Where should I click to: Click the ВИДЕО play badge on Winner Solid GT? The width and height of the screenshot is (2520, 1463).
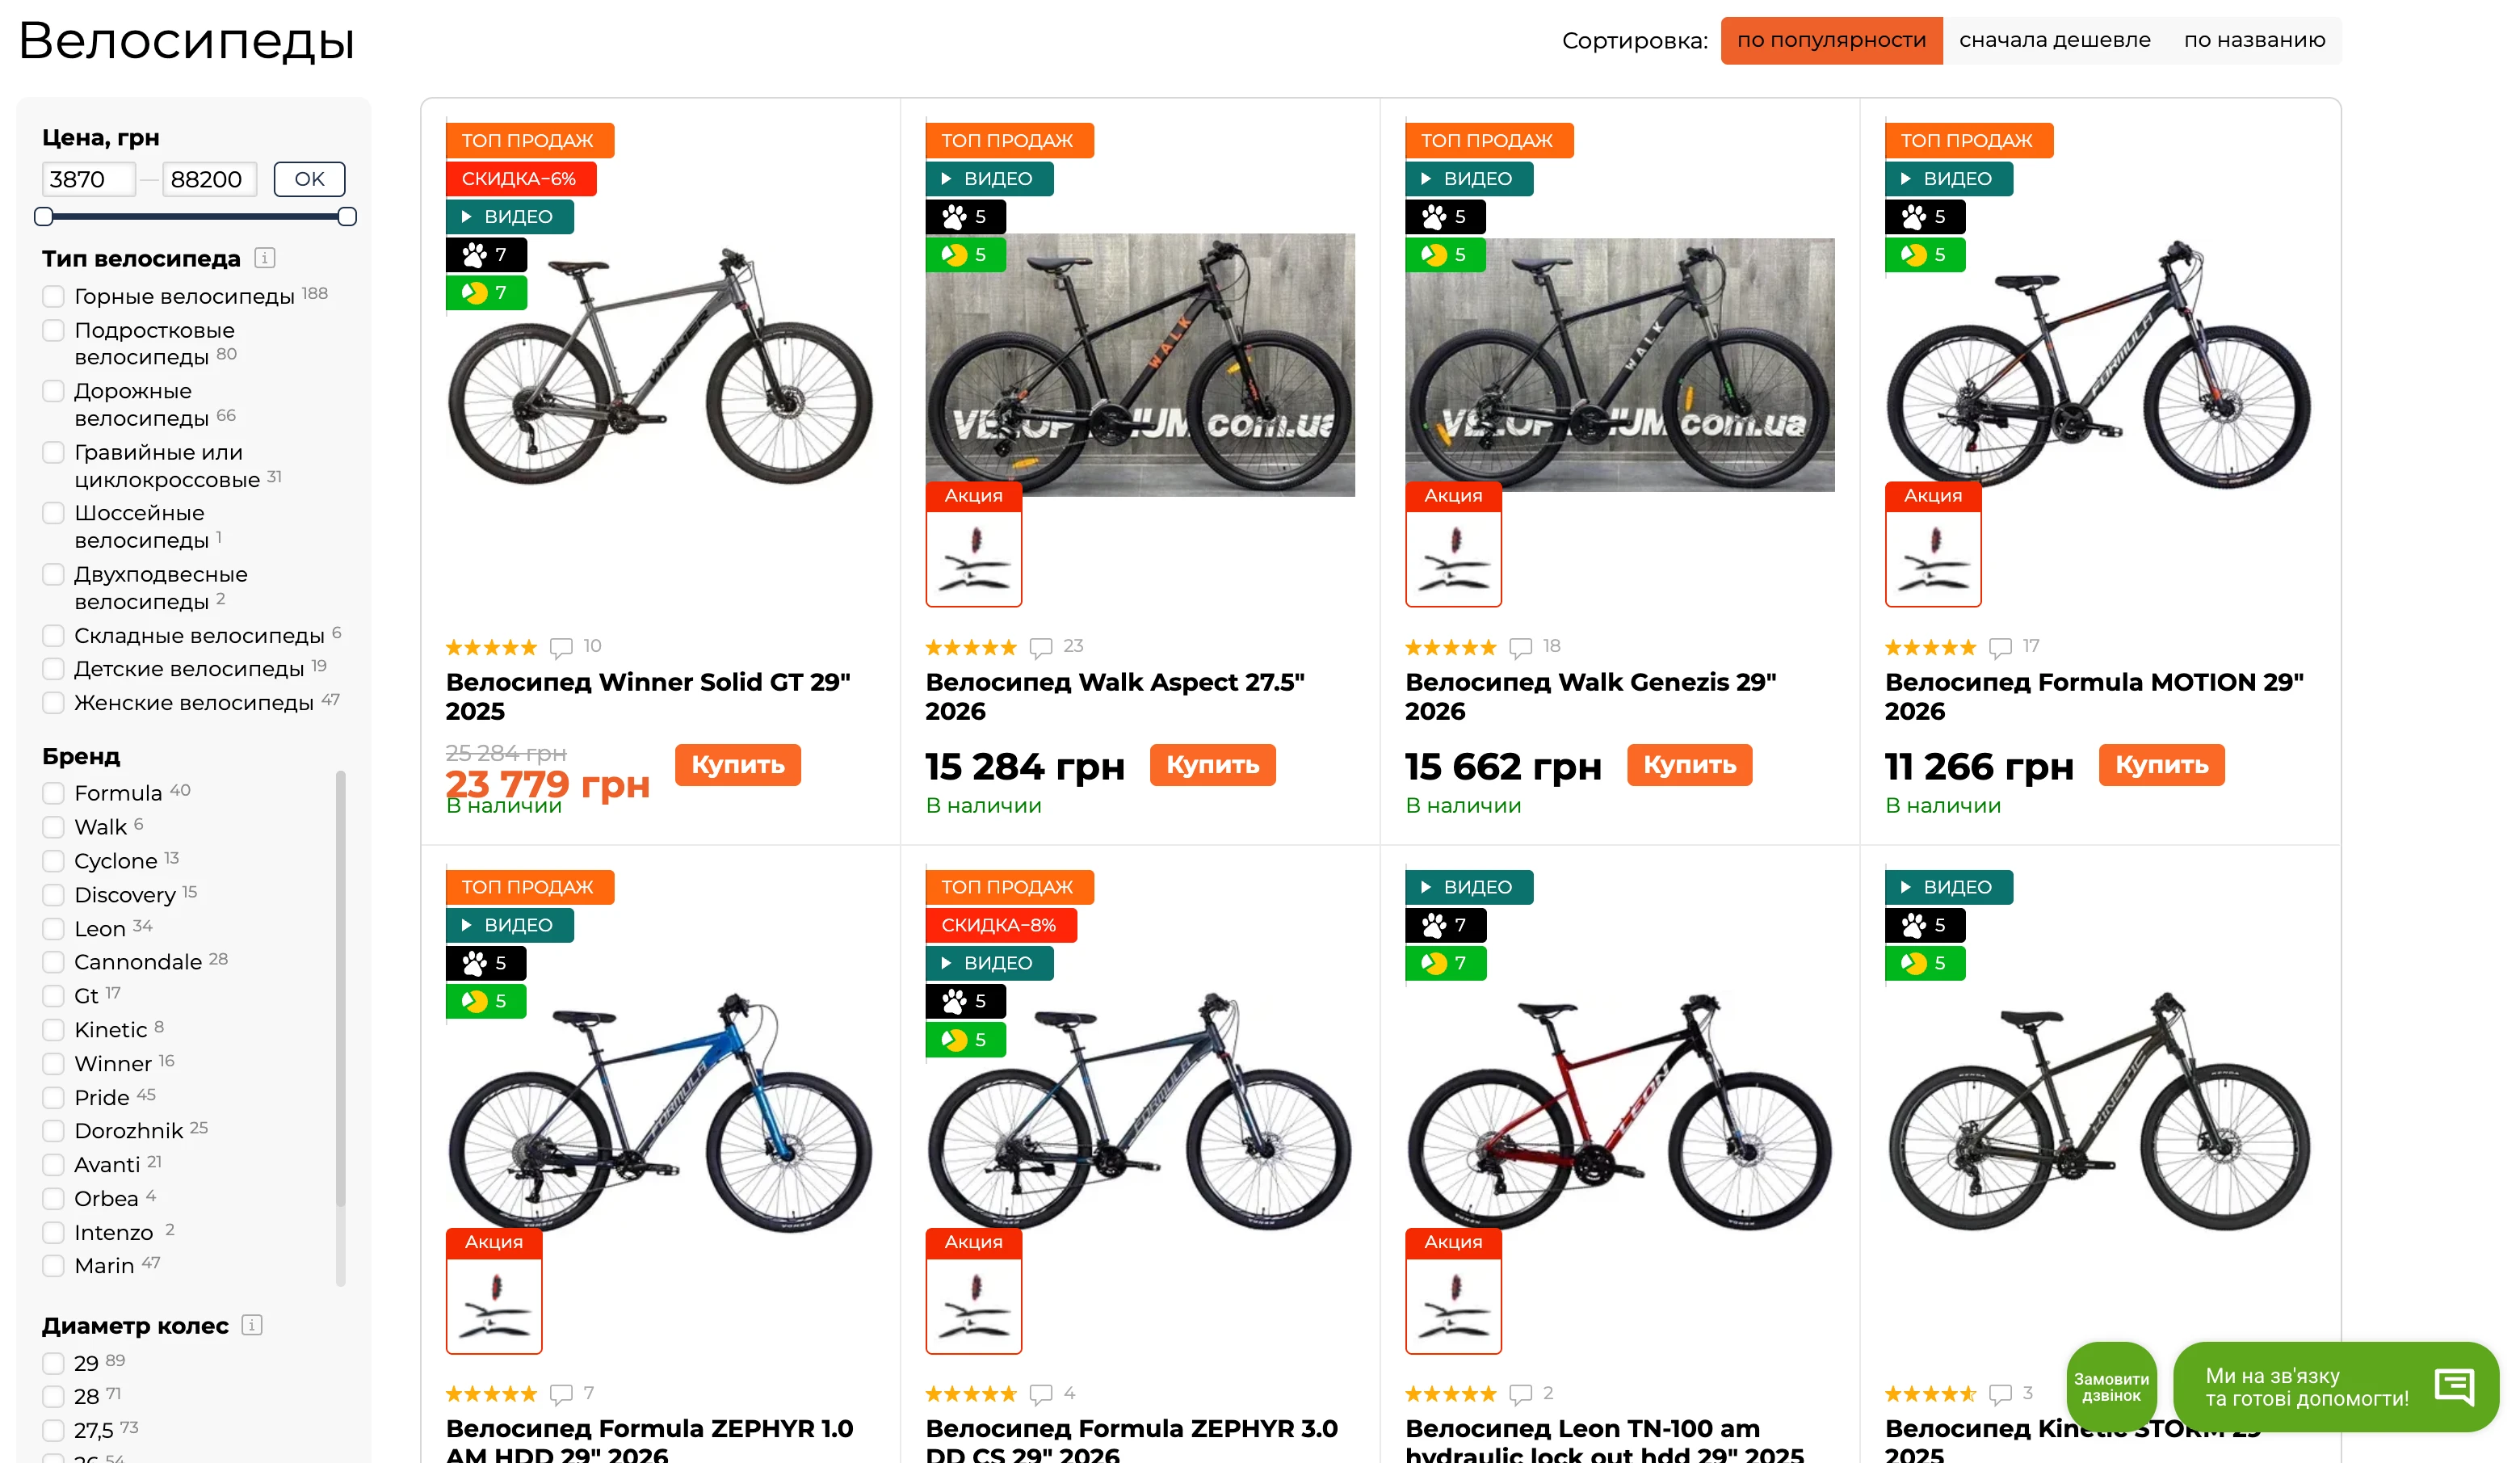pos(509,217)
